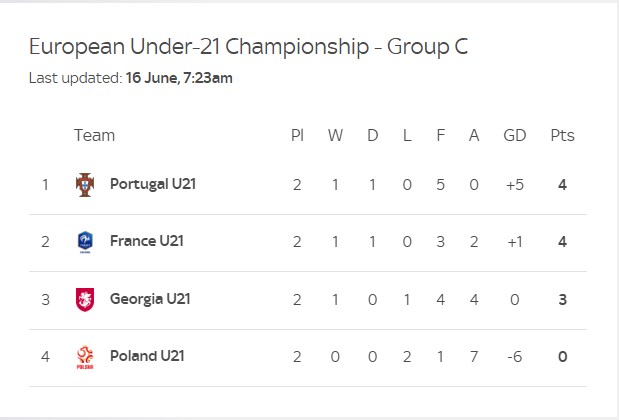
Task: Click the France U21 team crest
Action: click(x=85, y=241)
